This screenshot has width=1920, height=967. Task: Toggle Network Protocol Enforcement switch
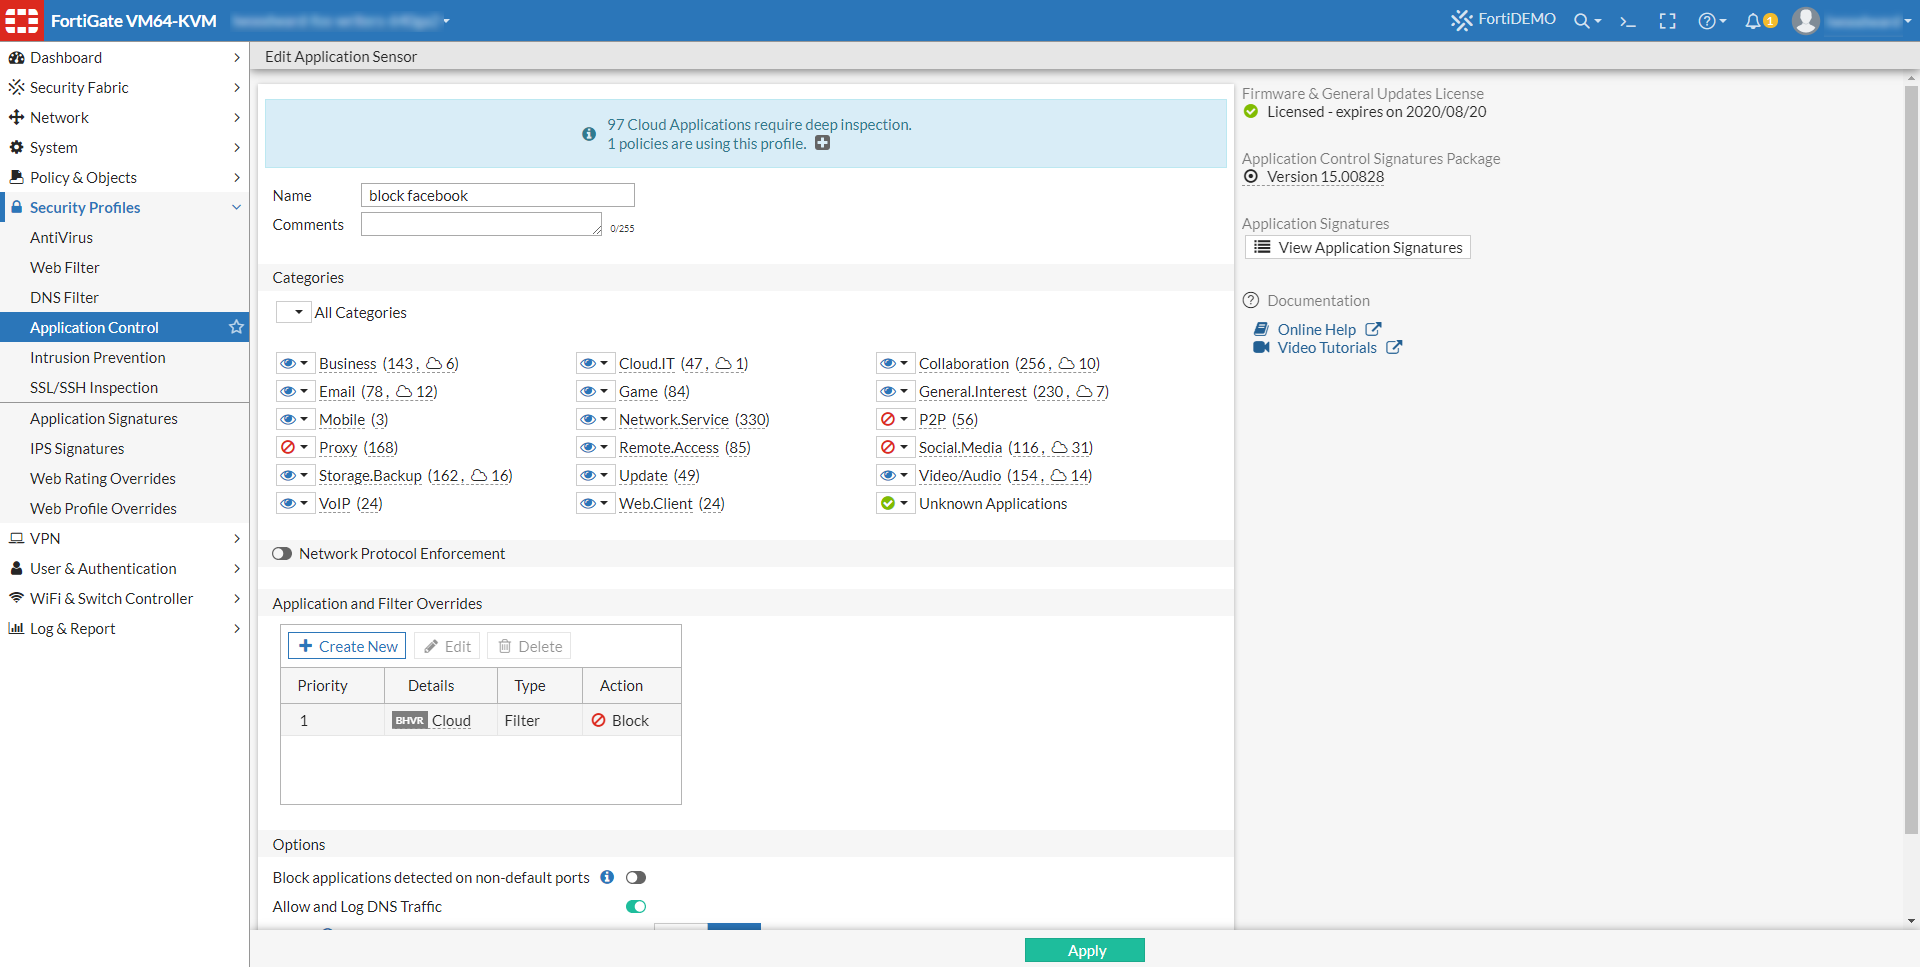coord(282,553)
